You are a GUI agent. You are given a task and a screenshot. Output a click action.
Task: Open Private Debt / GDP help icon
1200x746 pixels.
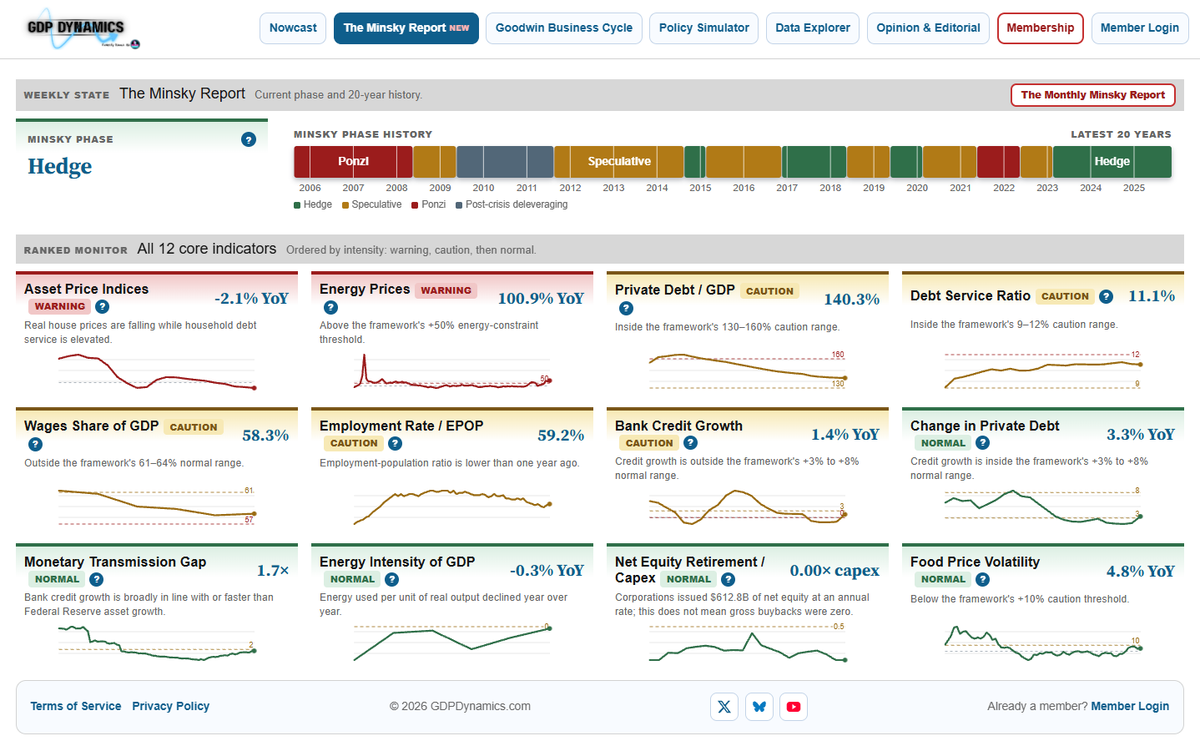click(627, 308)
